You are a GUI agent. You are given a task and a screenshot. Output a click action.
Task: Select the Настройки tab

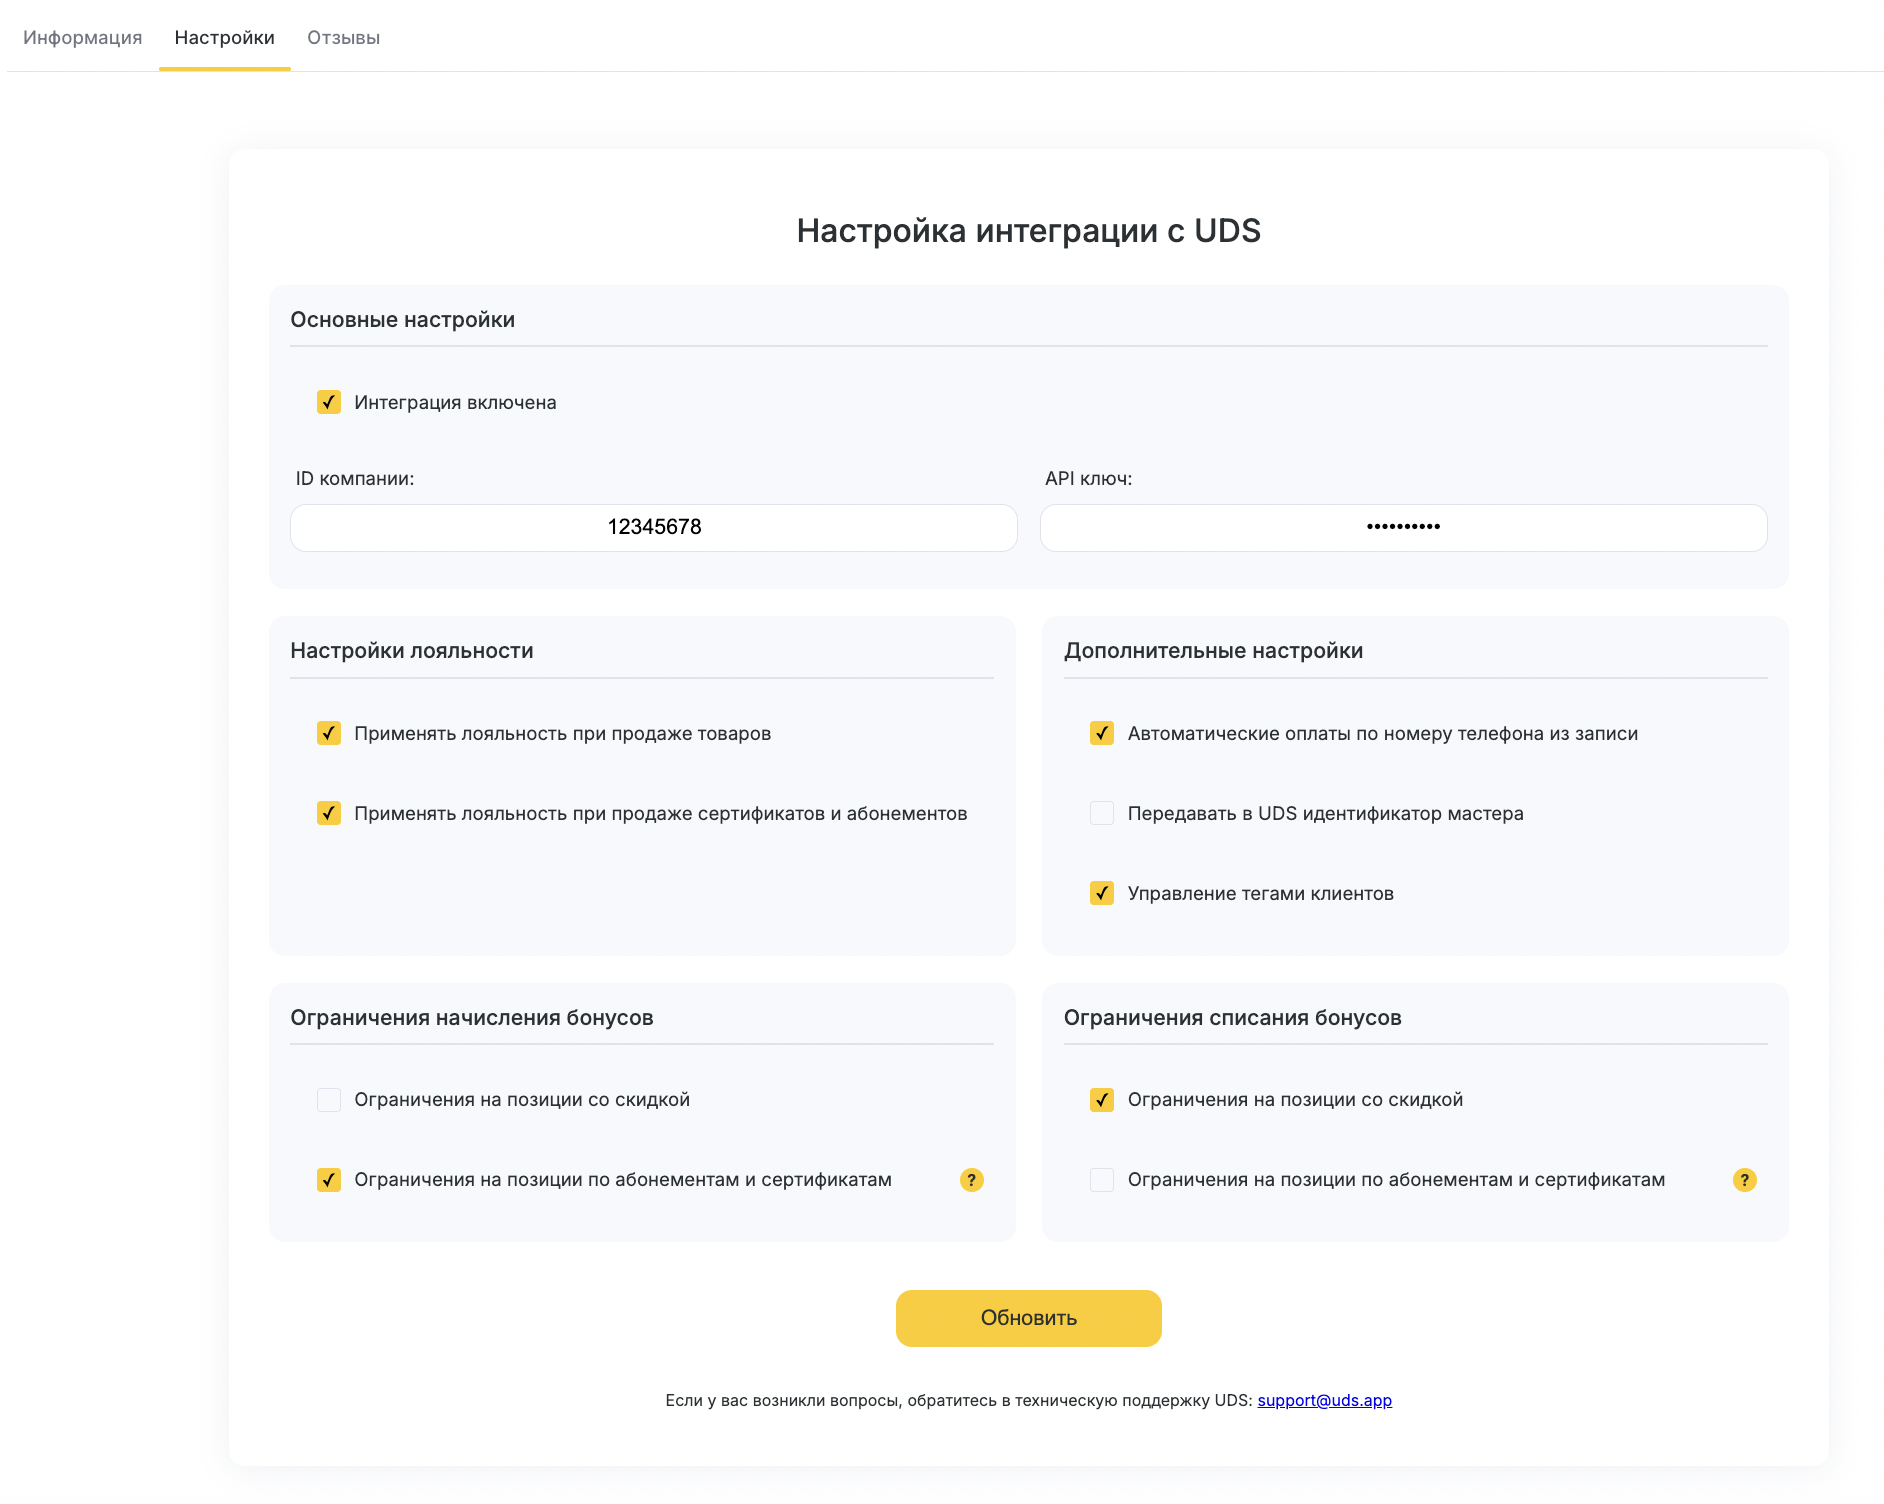click(x=225, y=38)
